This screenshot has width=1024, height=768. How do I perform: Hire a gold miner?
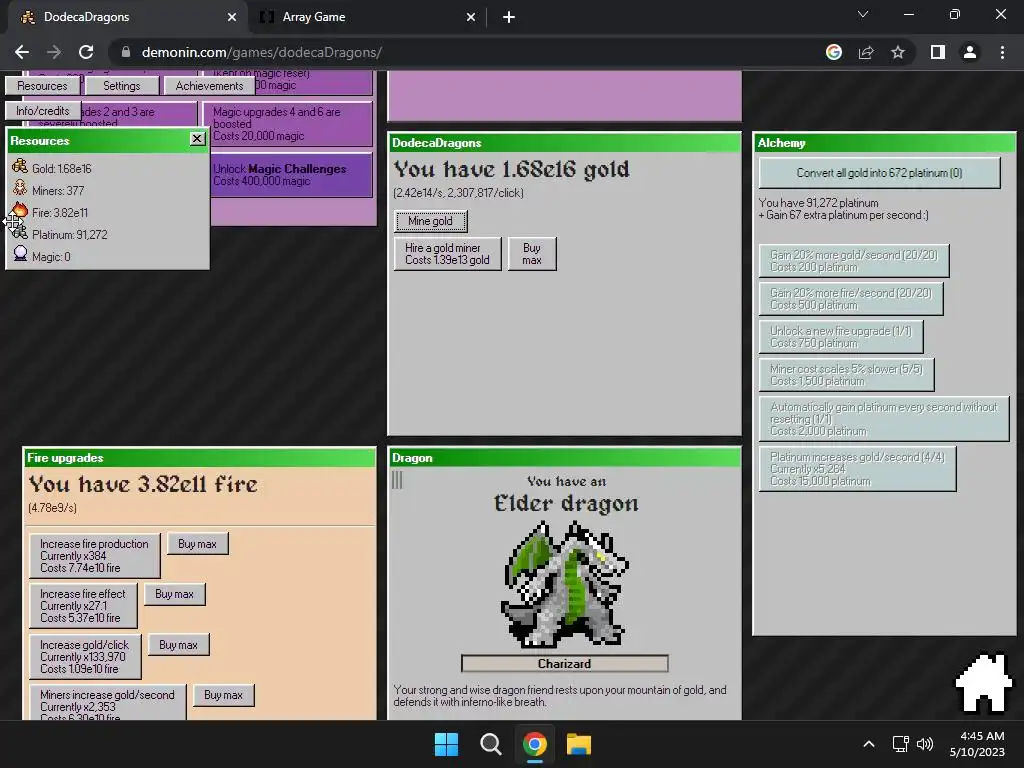(x=447, y=254)
